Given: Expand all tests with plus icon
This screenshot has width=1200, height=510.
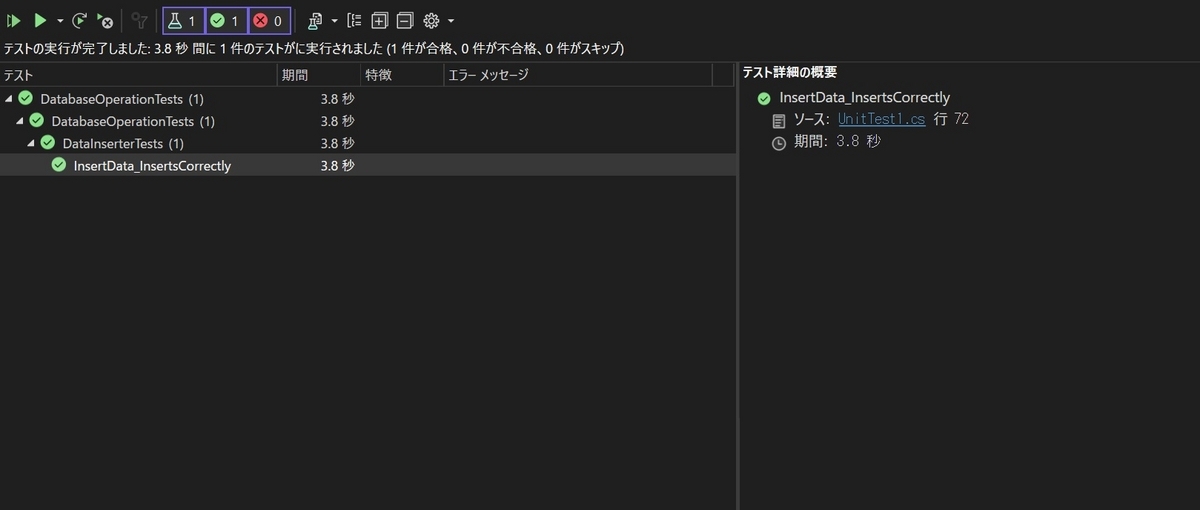Looking at the screenshot, I should tap(380, 20).
